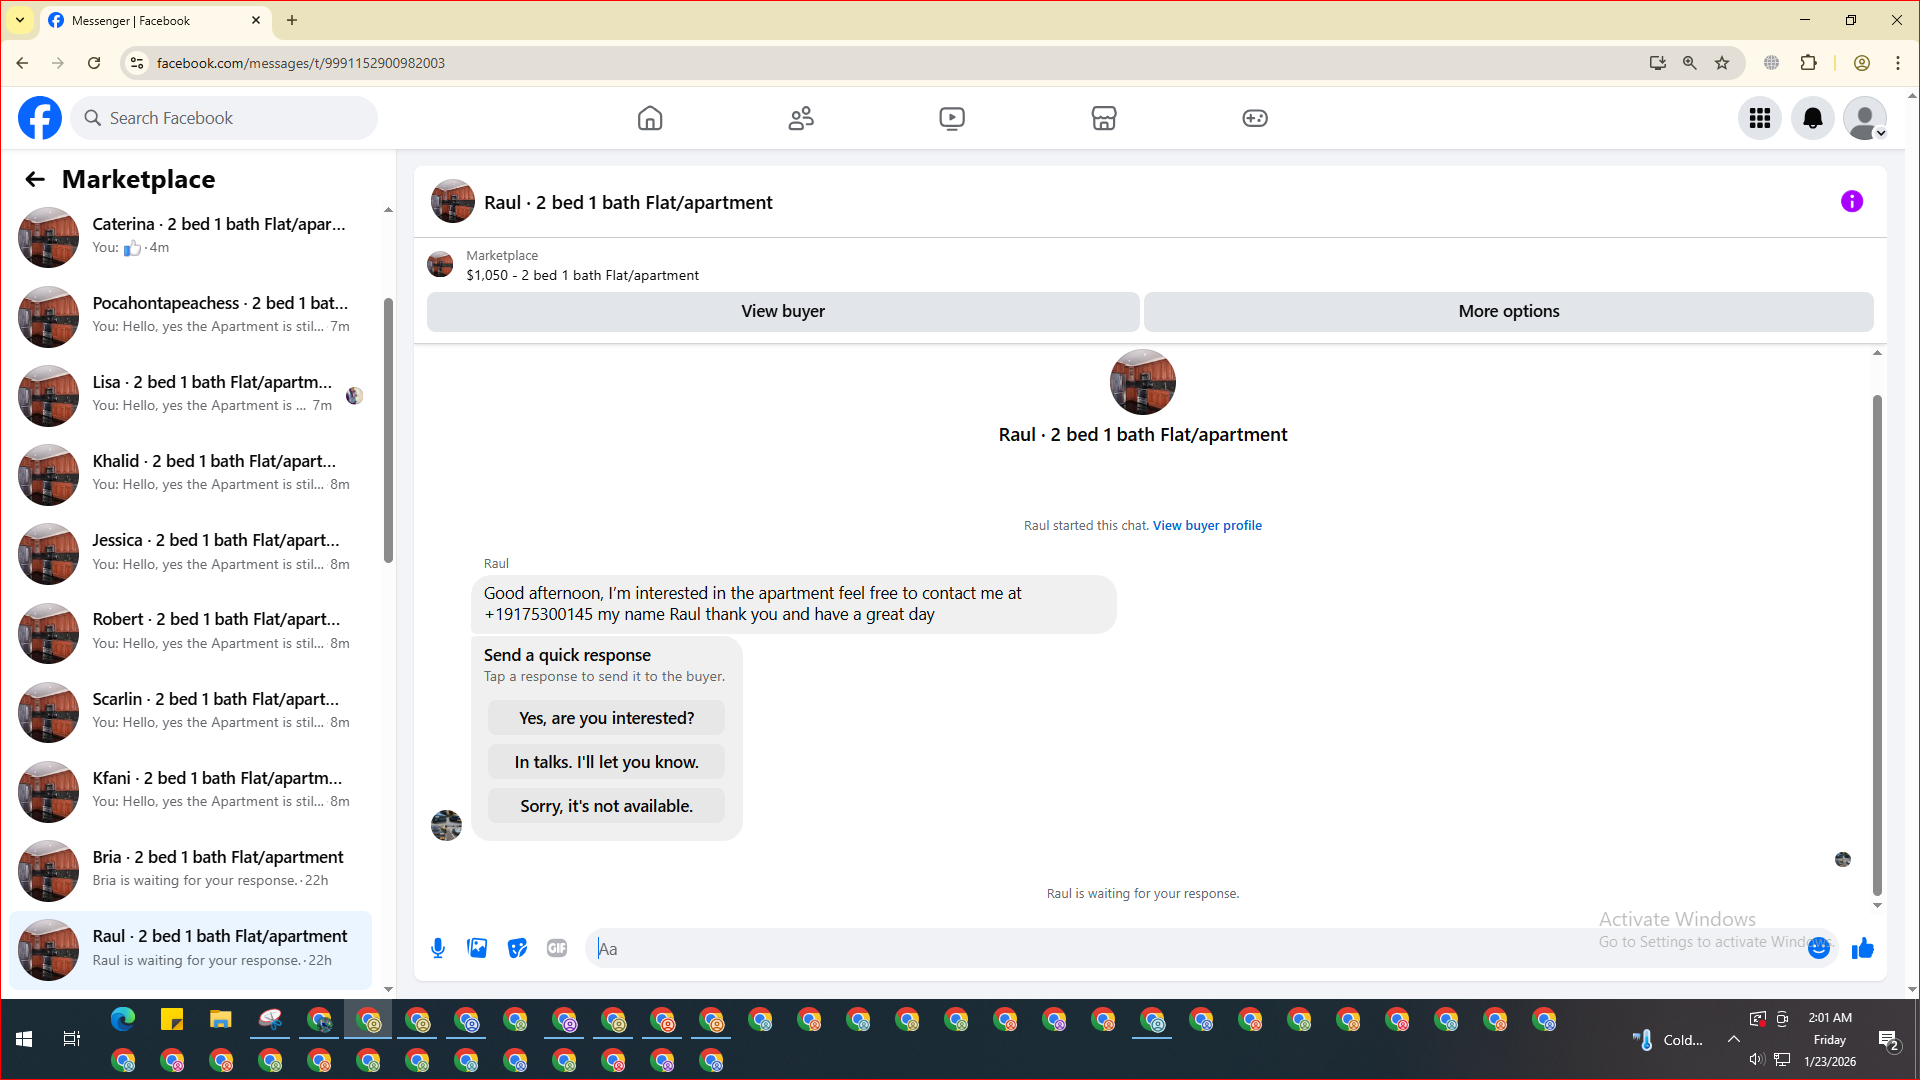Select Raul's conversation in list
The width and height of the screenshot is (1920, 1080).
[190, 949]
